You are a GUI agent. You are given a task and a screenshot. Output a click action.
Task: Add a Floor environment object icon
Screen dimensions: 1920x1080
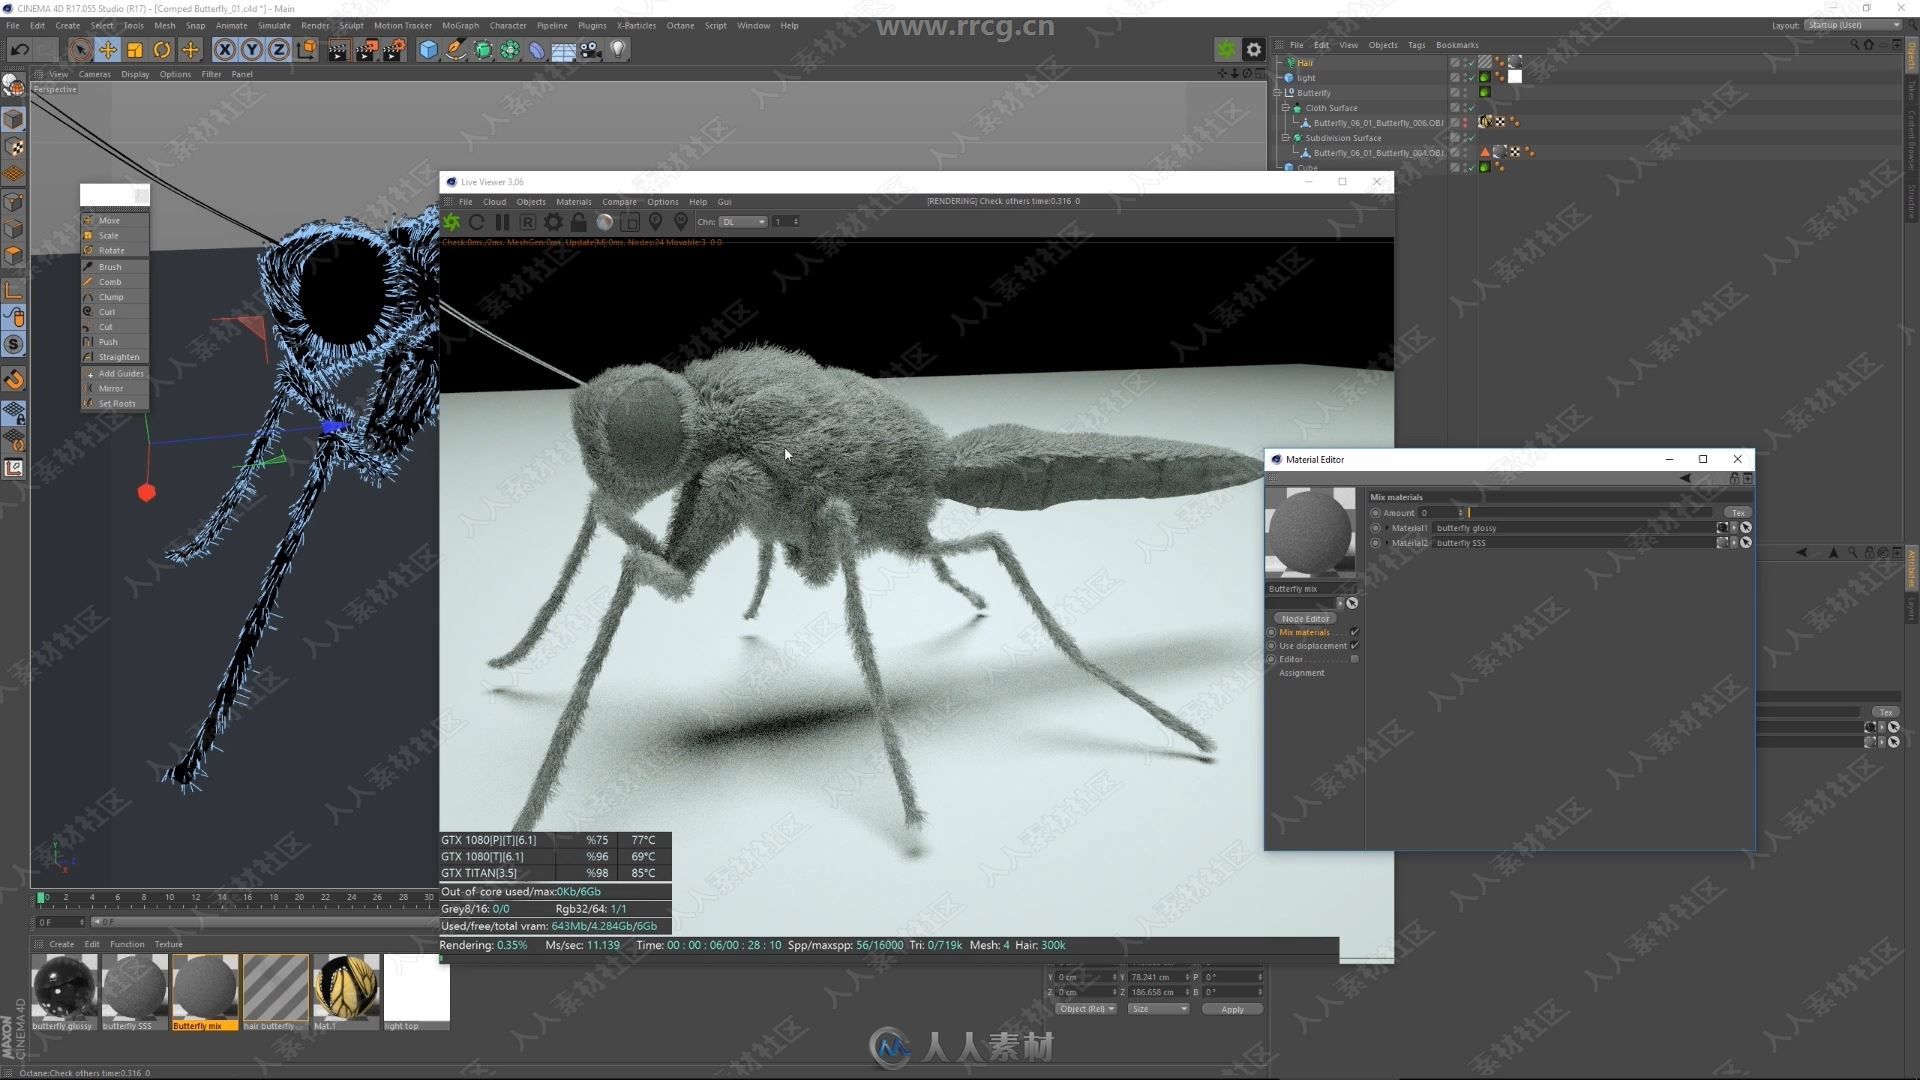pos(563,49)
